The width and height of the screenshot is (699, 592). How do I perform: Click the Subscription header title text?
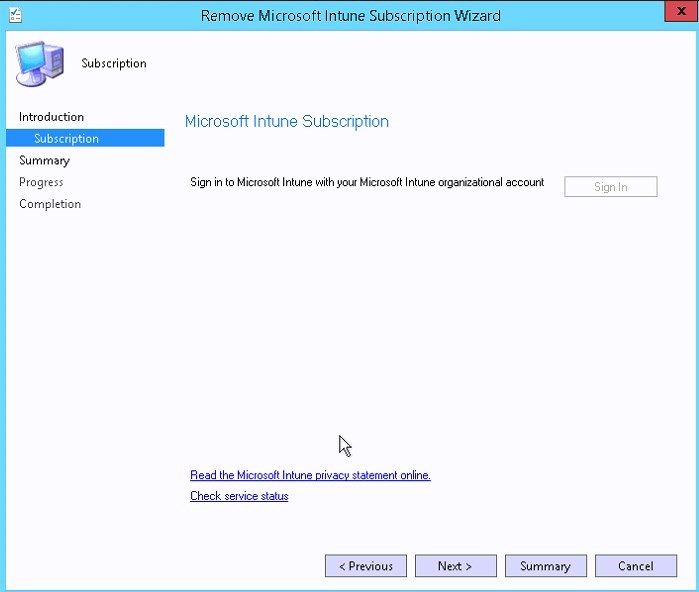tap(114, 64)
